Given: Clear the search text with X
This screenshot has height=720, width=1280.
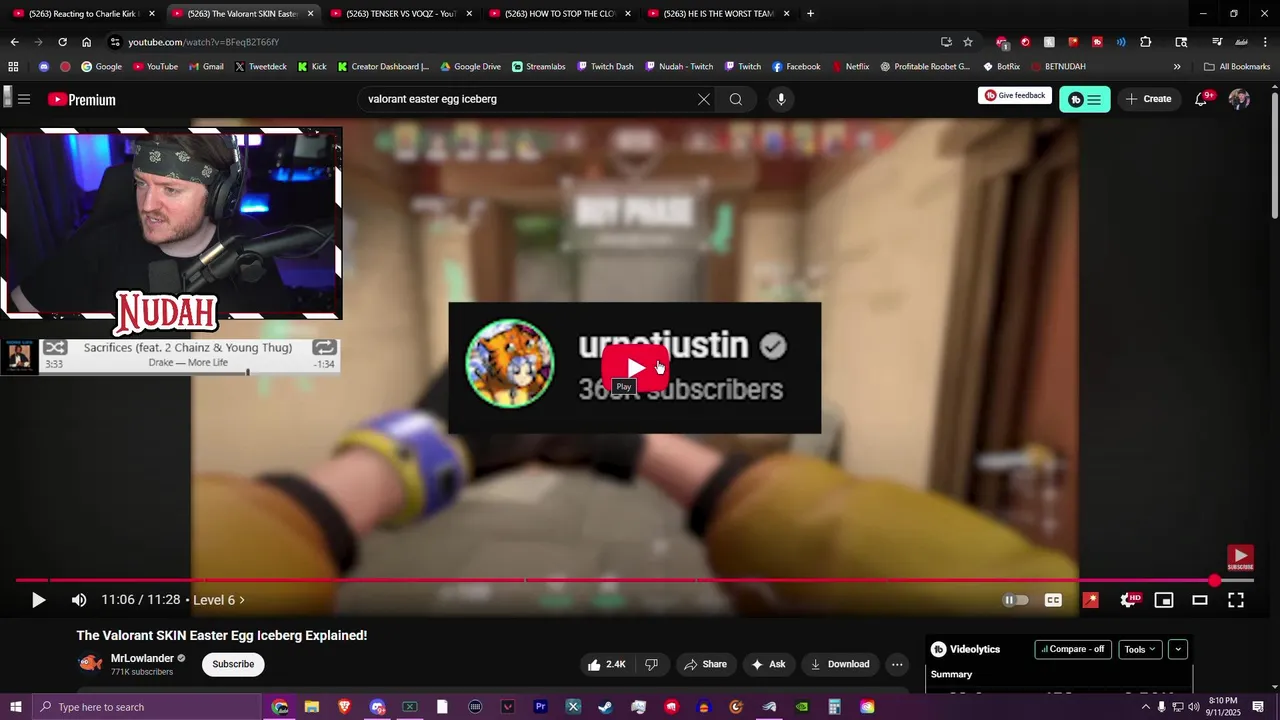Looking at the screenshot, I should tap(704, 99).
